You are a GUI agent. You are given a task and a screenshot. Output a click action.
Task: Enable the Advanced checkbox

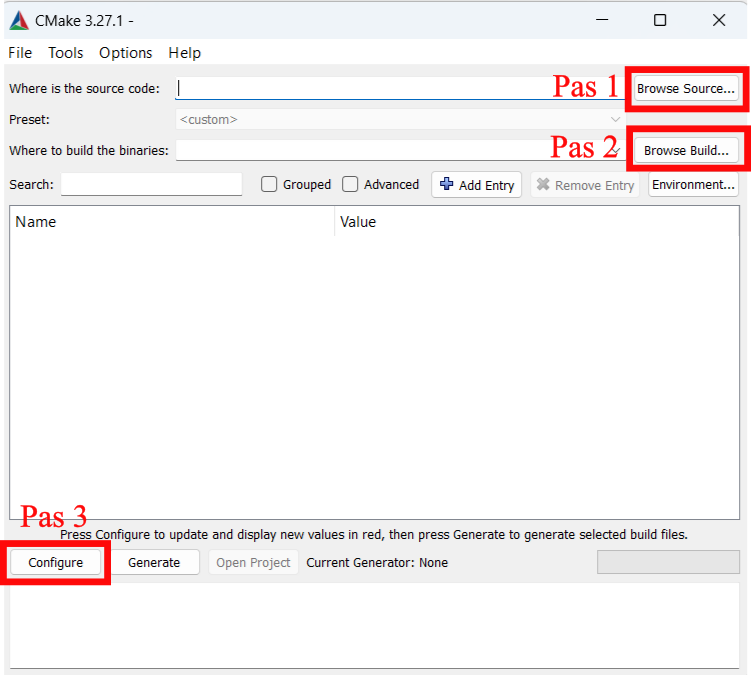350,184
